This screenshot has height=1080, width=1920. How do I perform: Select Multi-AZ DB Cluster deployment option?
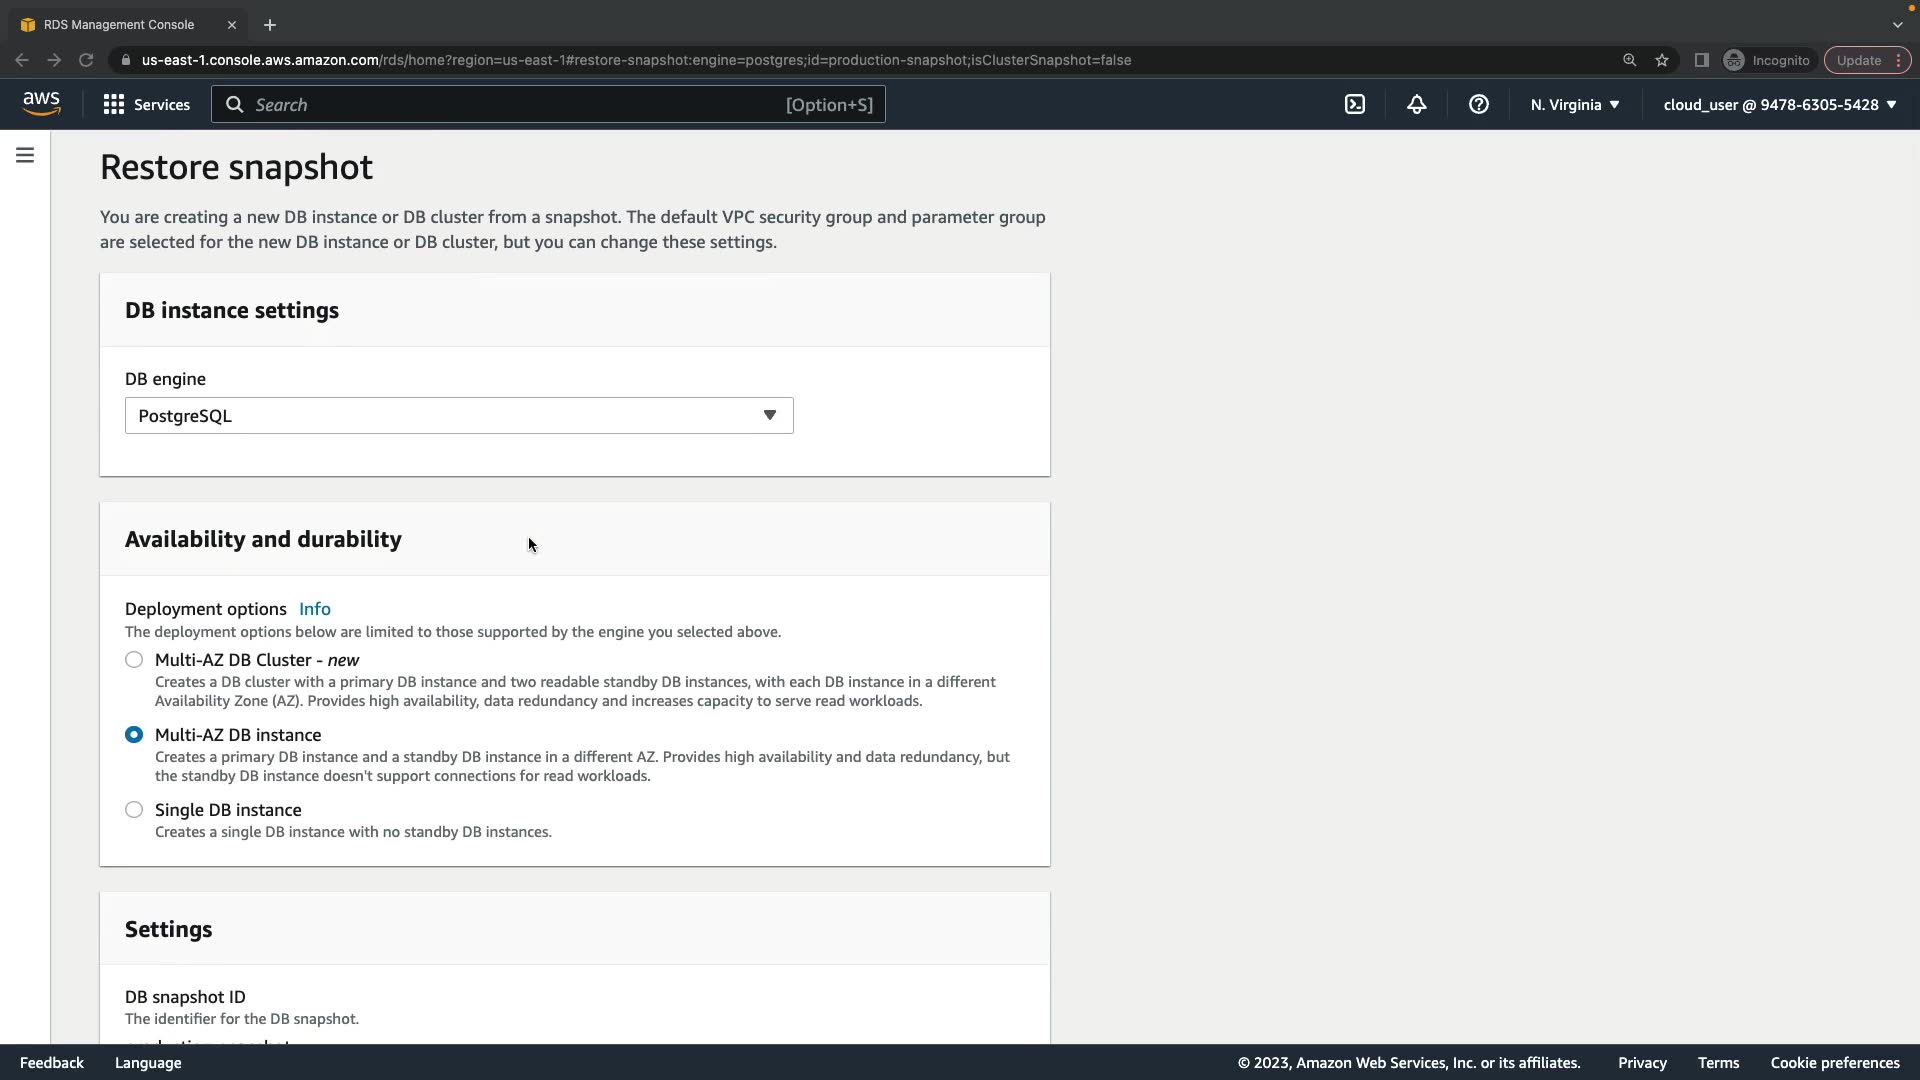click(x=134, y=660)
